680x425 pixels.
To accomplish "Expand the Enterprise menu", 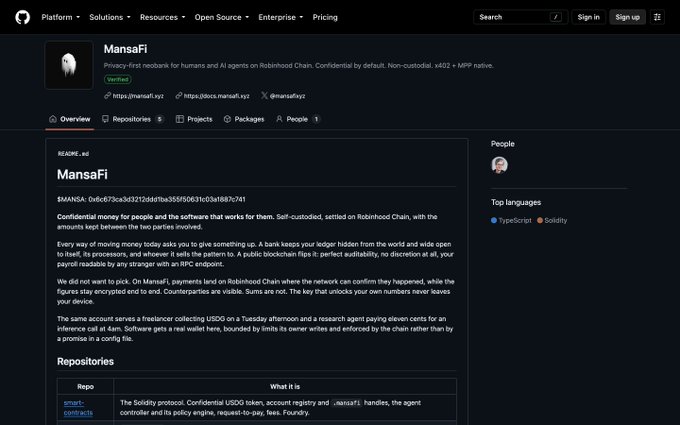I will point(281,17).
